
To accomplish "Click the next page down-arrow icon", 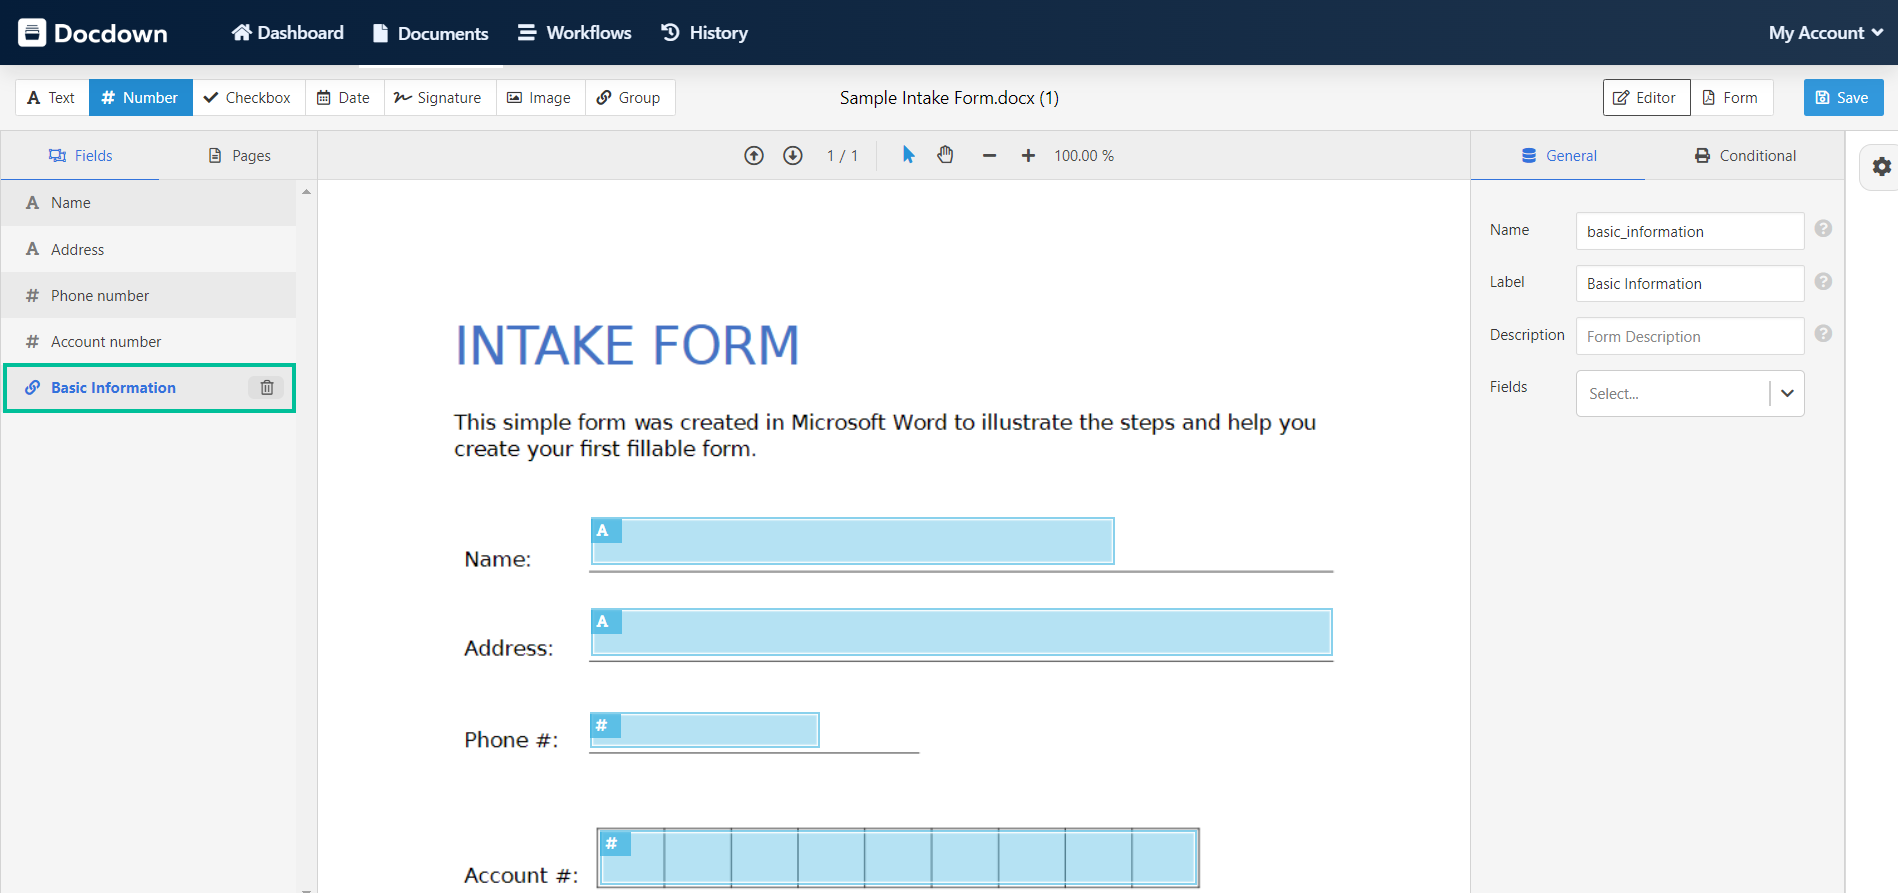I will (793, 156).
